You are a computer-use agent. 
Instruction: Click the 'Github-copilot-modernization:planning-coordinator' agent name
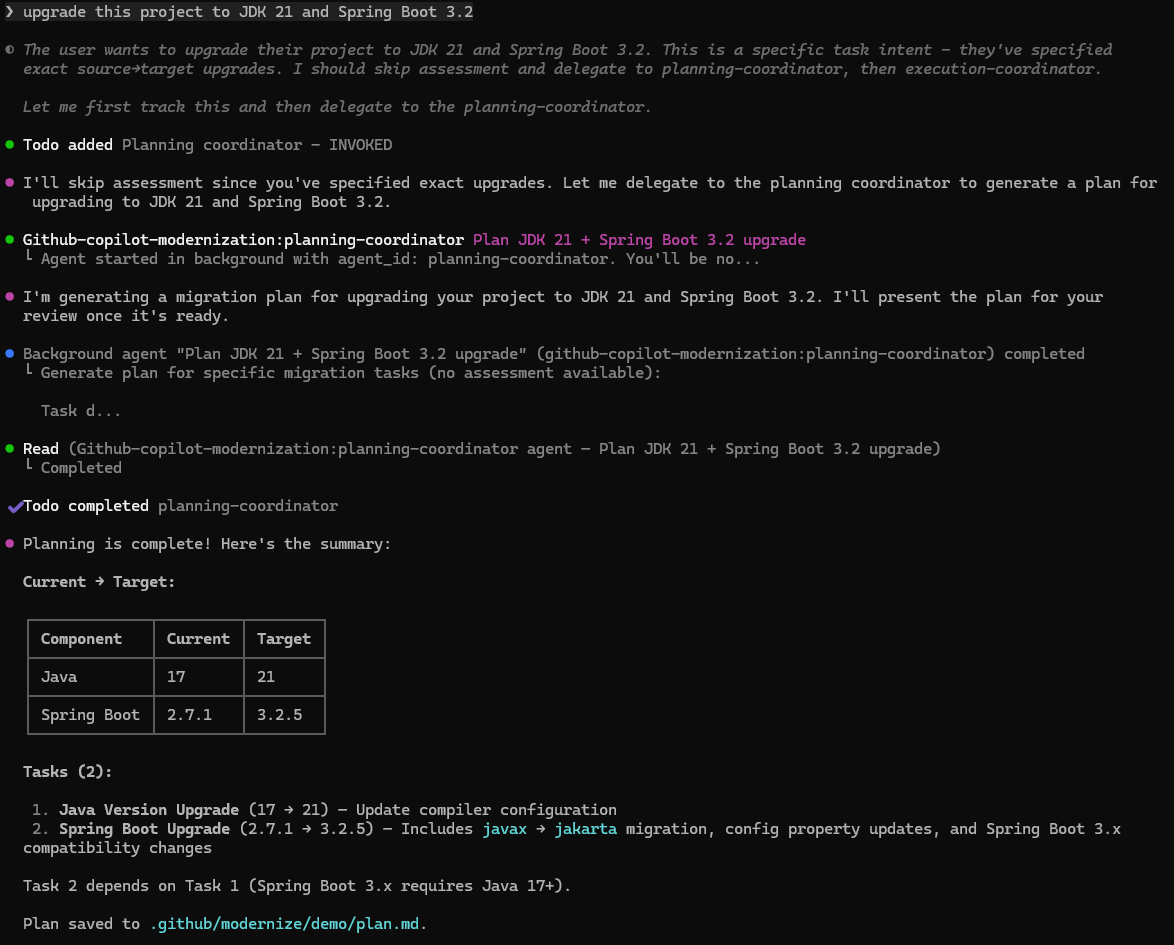(243, 240)
